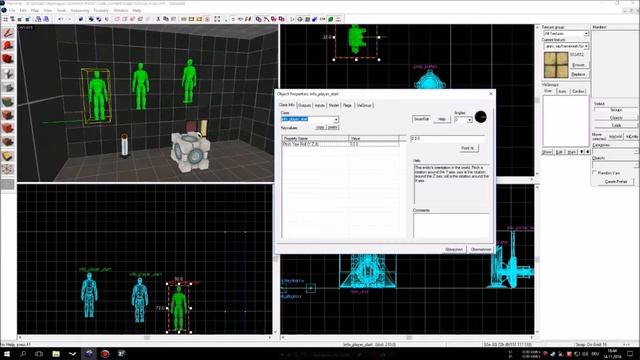Click the Übernehmen button
Screen dimensions: 640x360
pos(481,249)
